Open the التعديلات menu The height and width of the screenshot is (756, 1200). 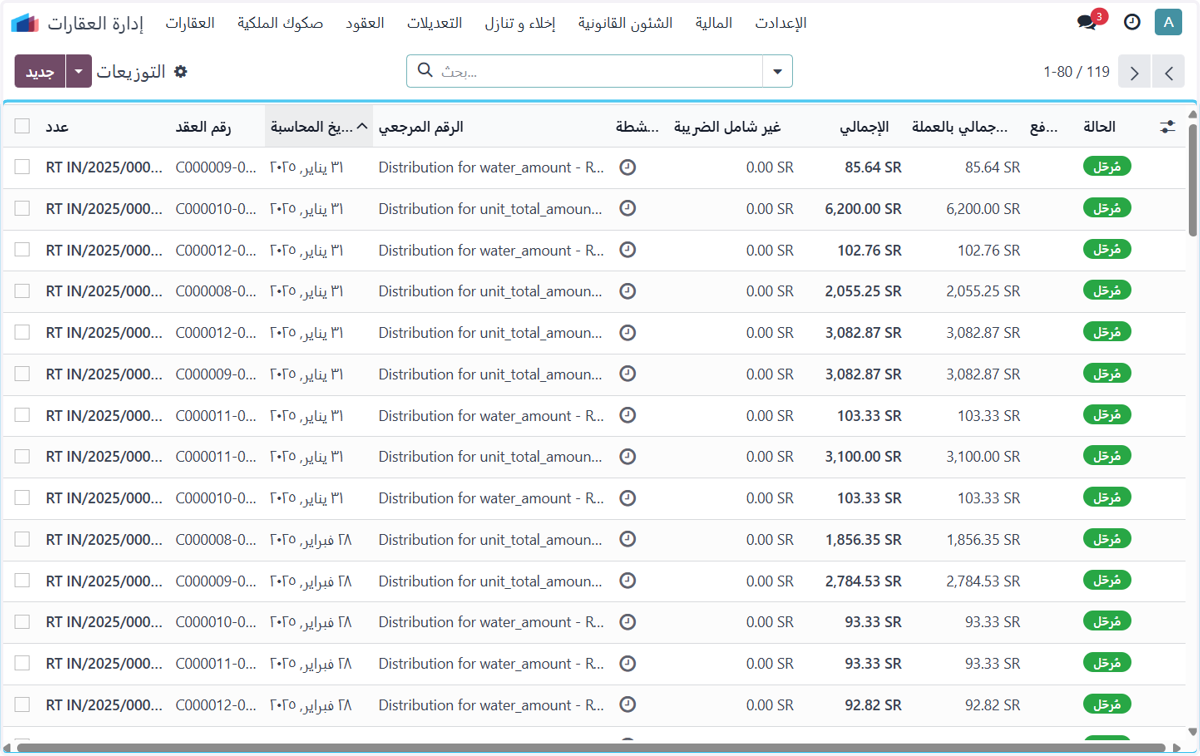434,23
